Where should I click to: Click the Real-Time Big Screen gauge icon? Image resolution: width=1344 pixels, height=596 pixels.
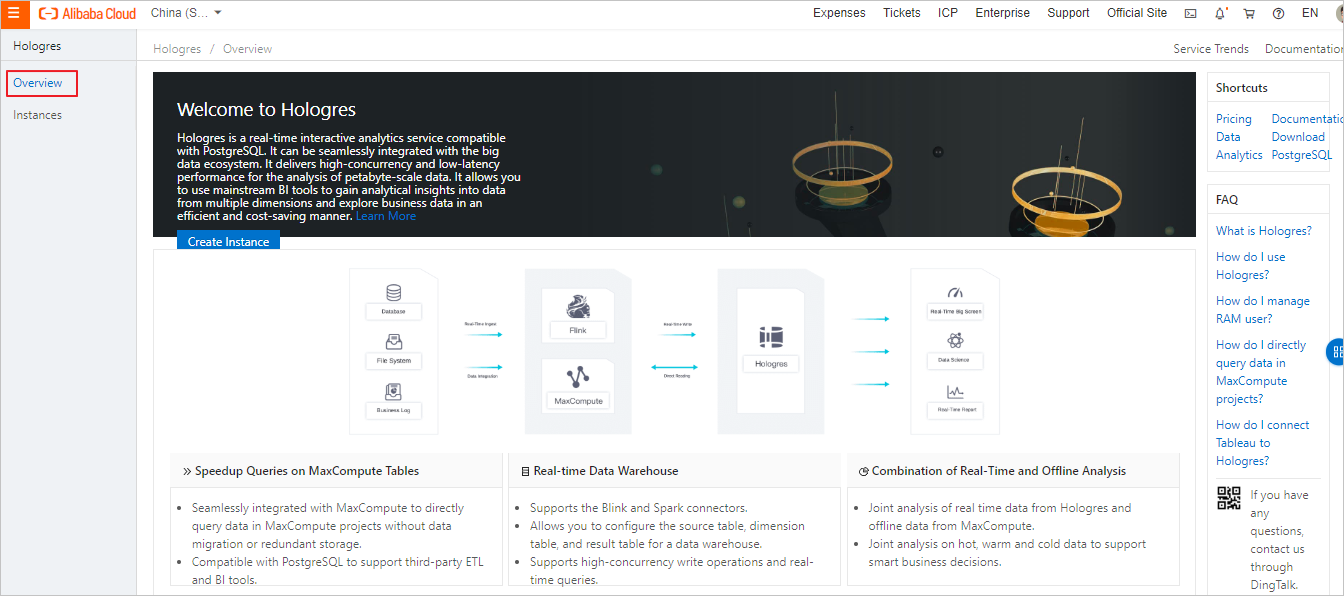[x=955, y=293]
